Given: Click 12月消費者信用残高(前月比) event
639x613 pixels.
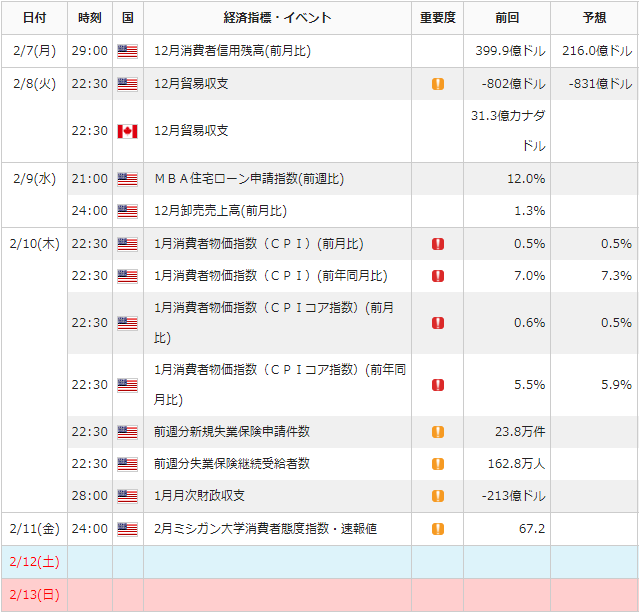Looking at the screenshot, I should pos(232,51).
